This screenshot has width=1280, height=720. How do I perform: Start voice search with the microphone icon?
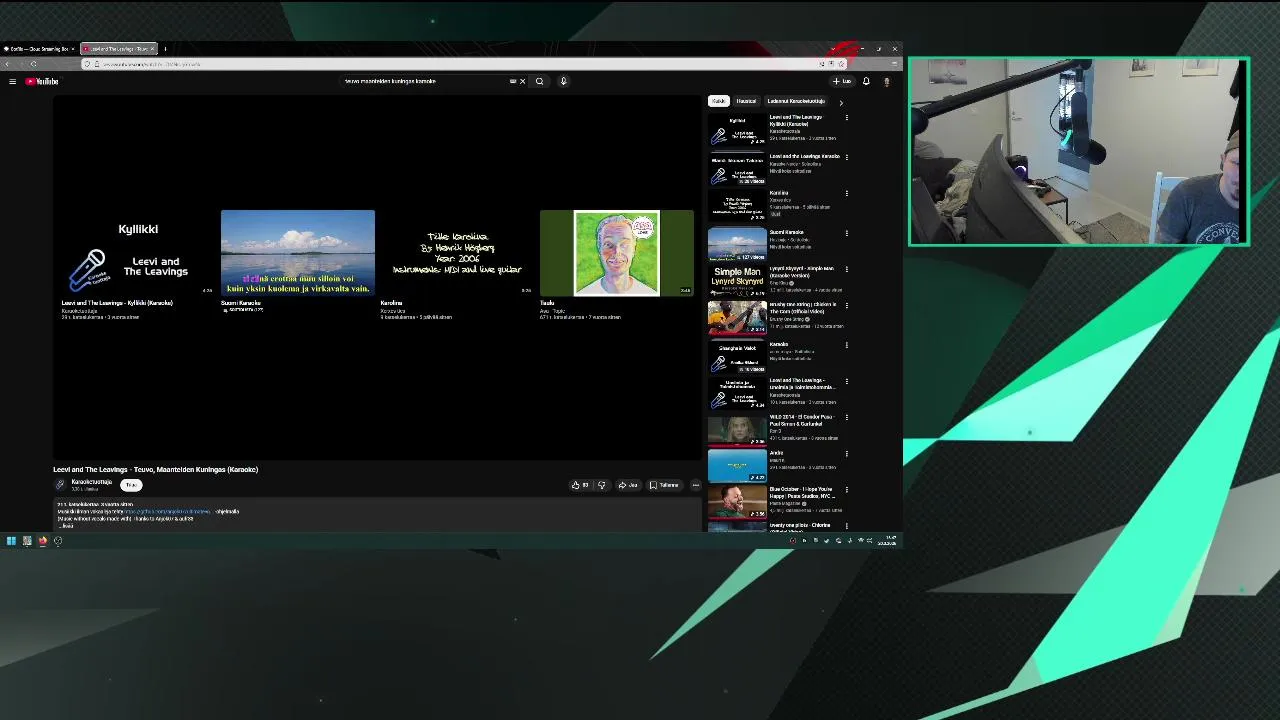pyautogui.click(x=563, y=81)
